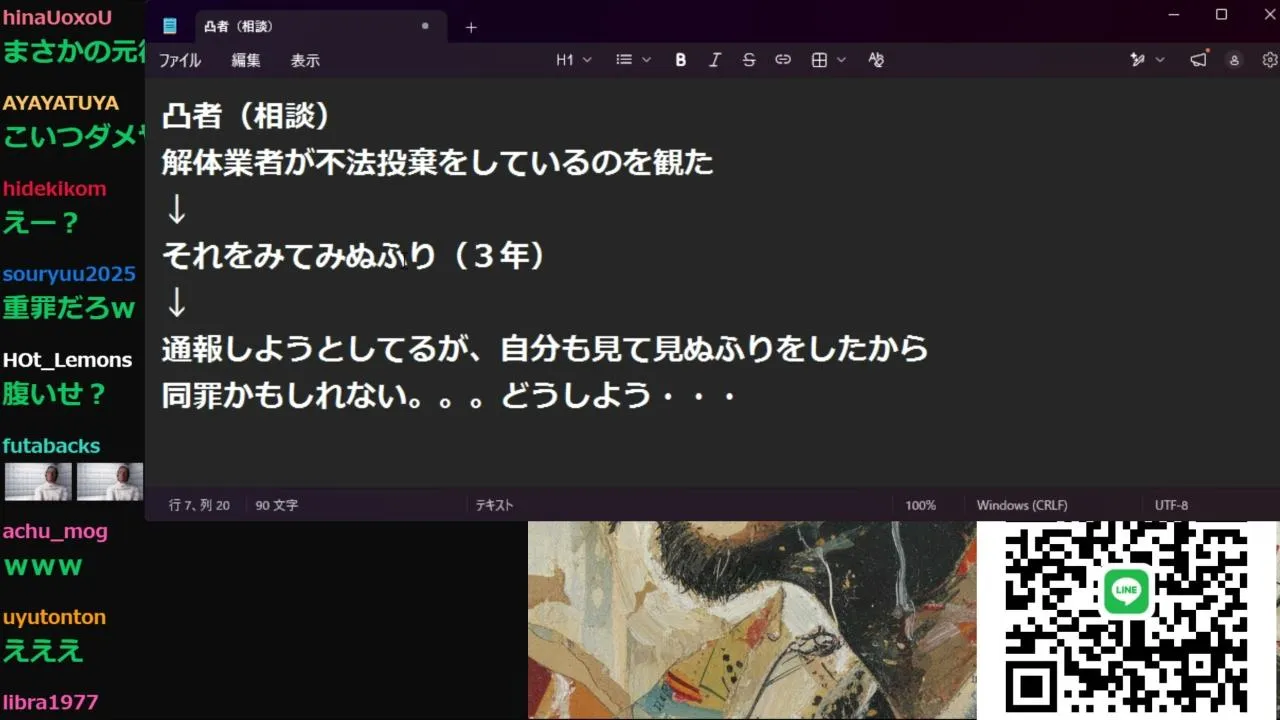The image size is (1280, 720).
Task: Click the heading line 凸者（相談） in the document
Action: click(x=246, y=116)
